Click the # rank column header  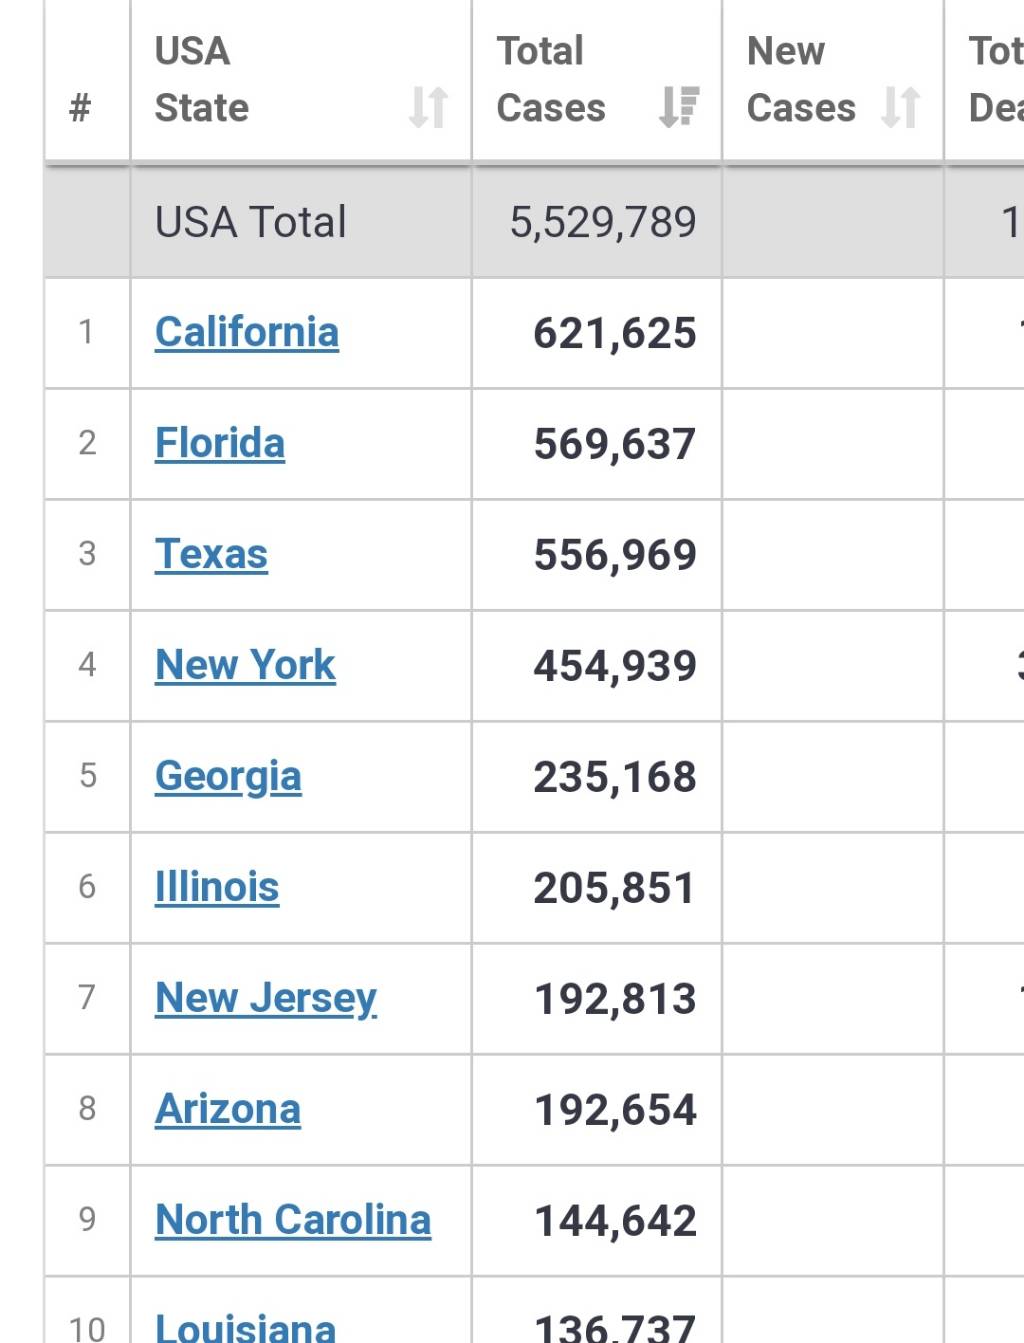coord(80,107)
